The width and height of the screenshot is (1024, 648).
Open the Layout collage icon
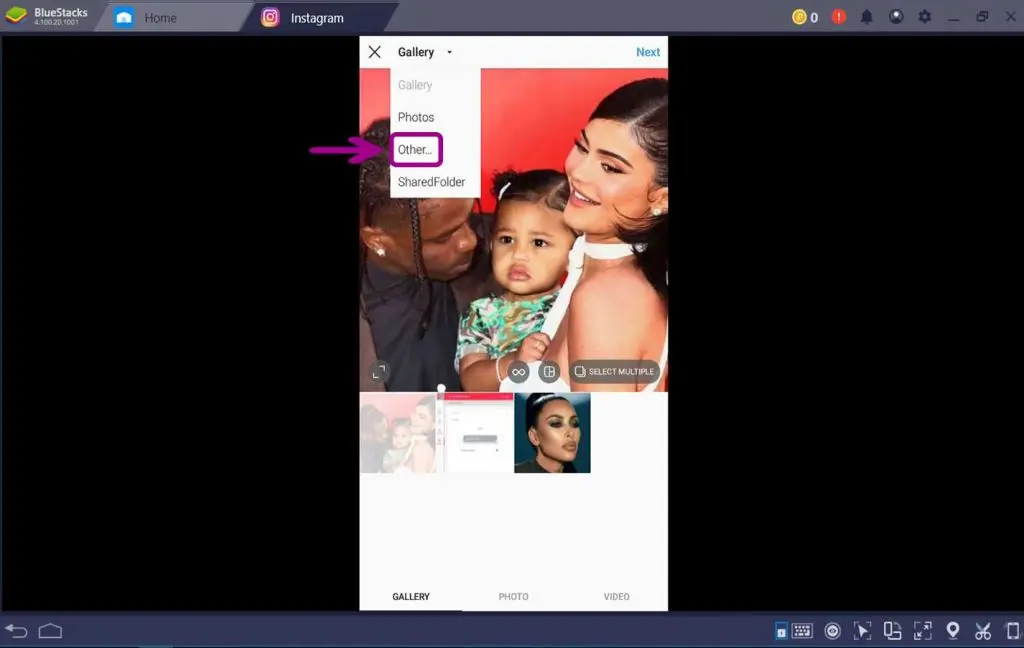(548, 372)
